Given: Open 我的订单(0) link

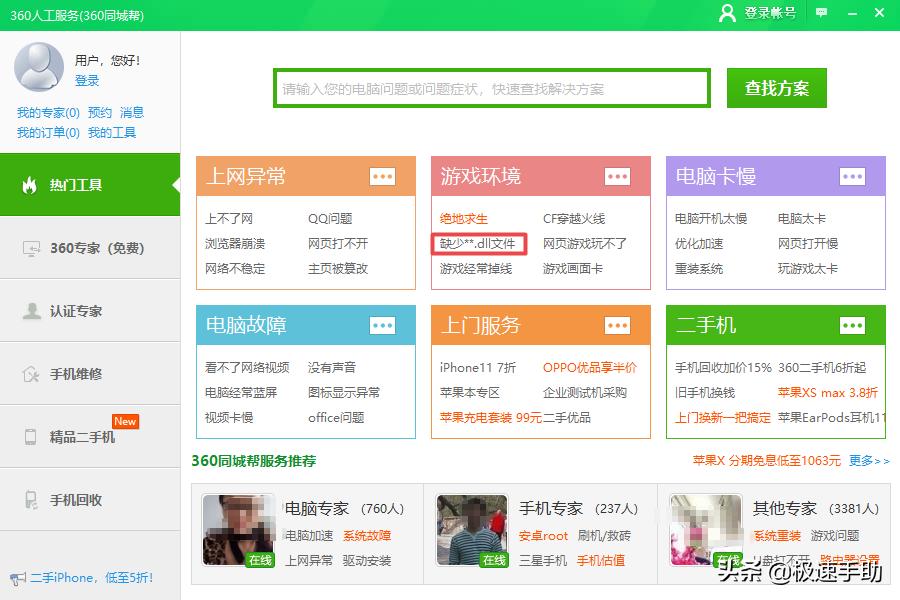Looking at the screenshot, I should point(48,133).
